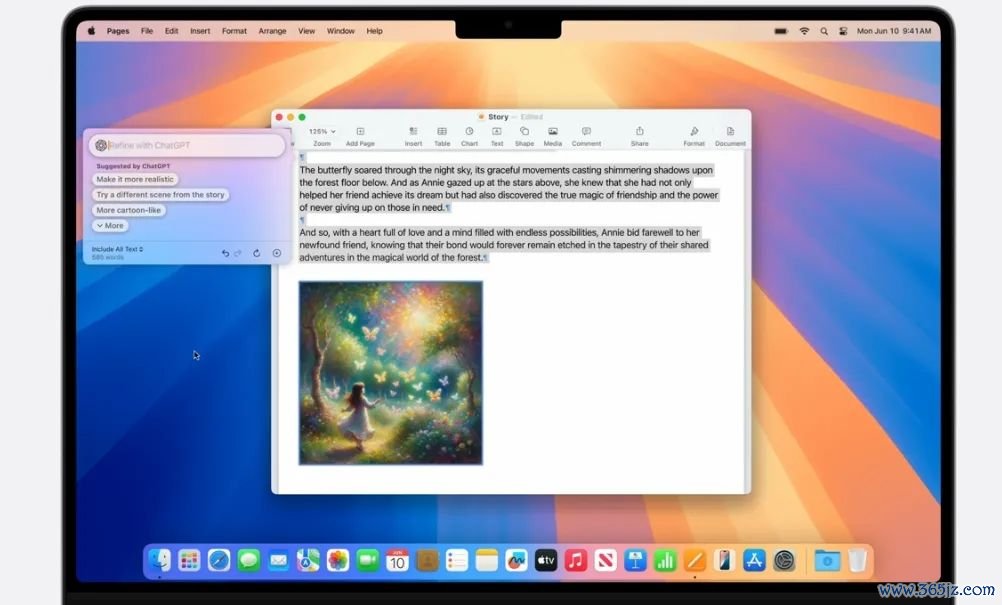Open the Format menu in menu bar
This screenshot has height=605, width=1002.
[234, 31]
